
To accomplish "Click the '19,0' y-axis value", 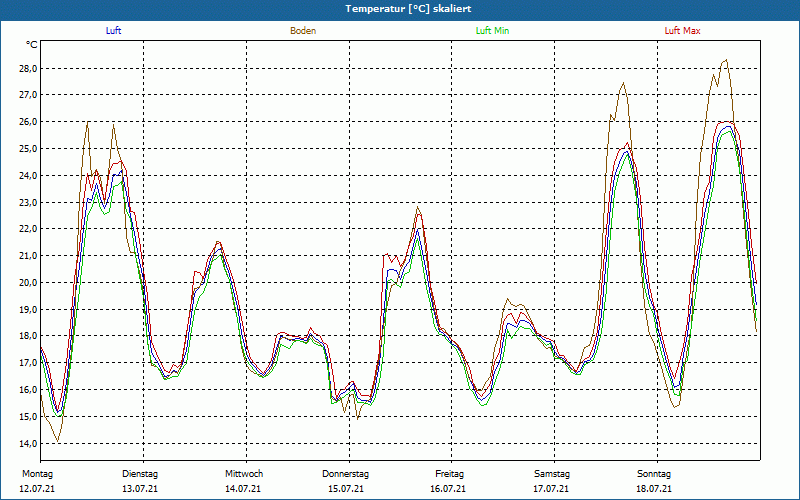I will [x=28, y=309].
